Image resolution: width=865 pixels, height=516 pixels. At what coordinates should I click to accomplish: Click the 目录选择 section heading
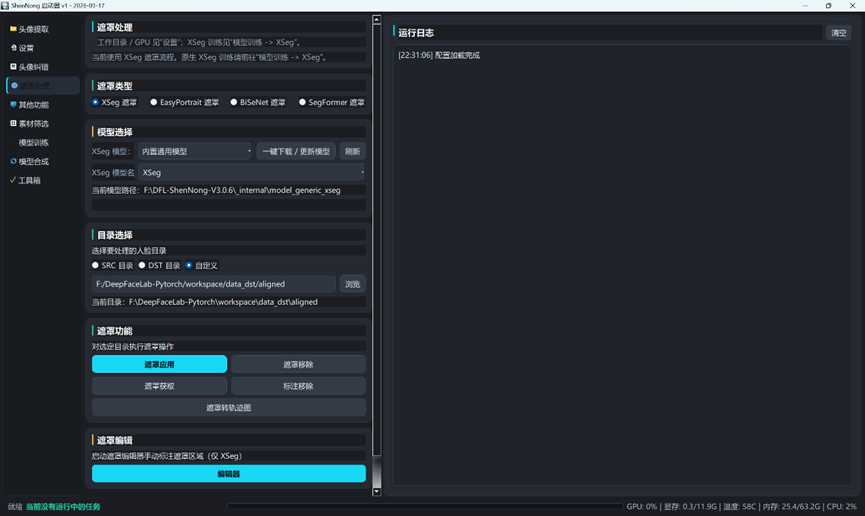point(115,235)
